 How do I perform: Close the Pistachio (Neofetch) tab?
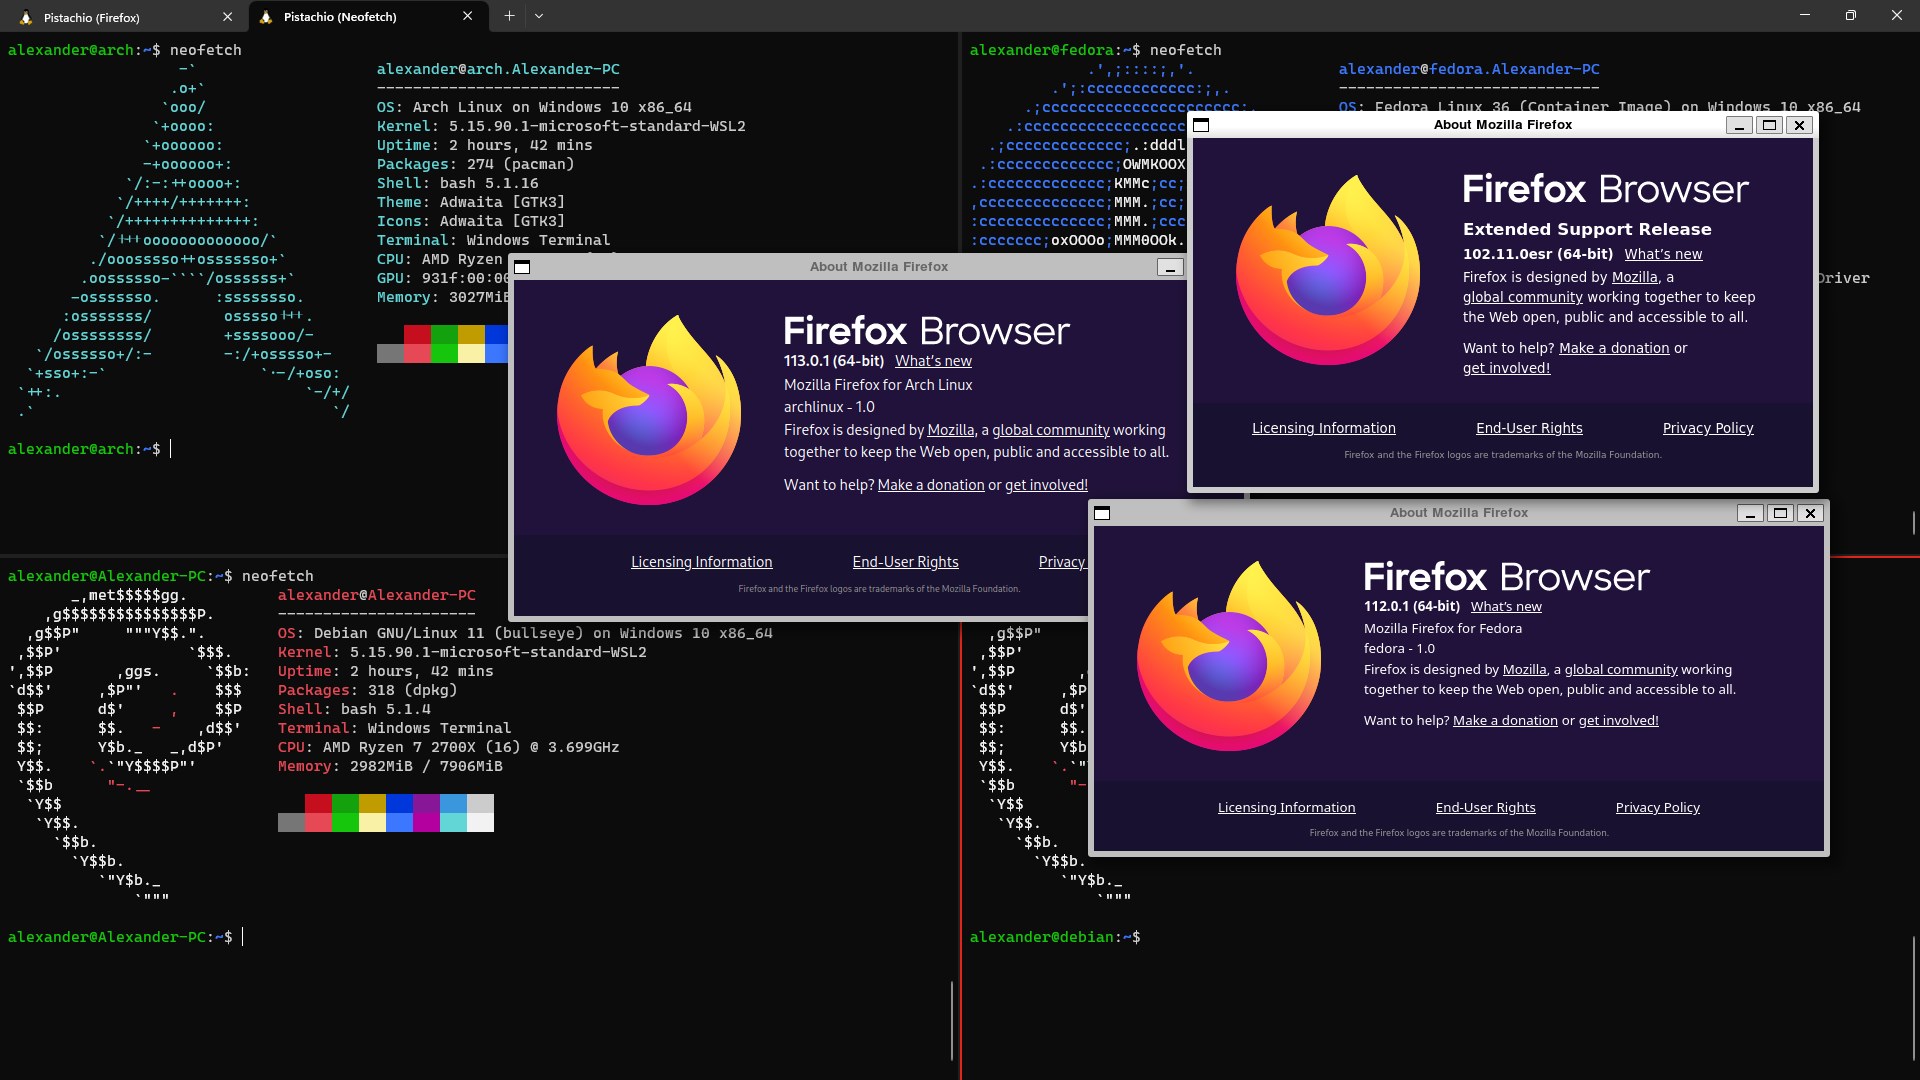pos(467,16)
